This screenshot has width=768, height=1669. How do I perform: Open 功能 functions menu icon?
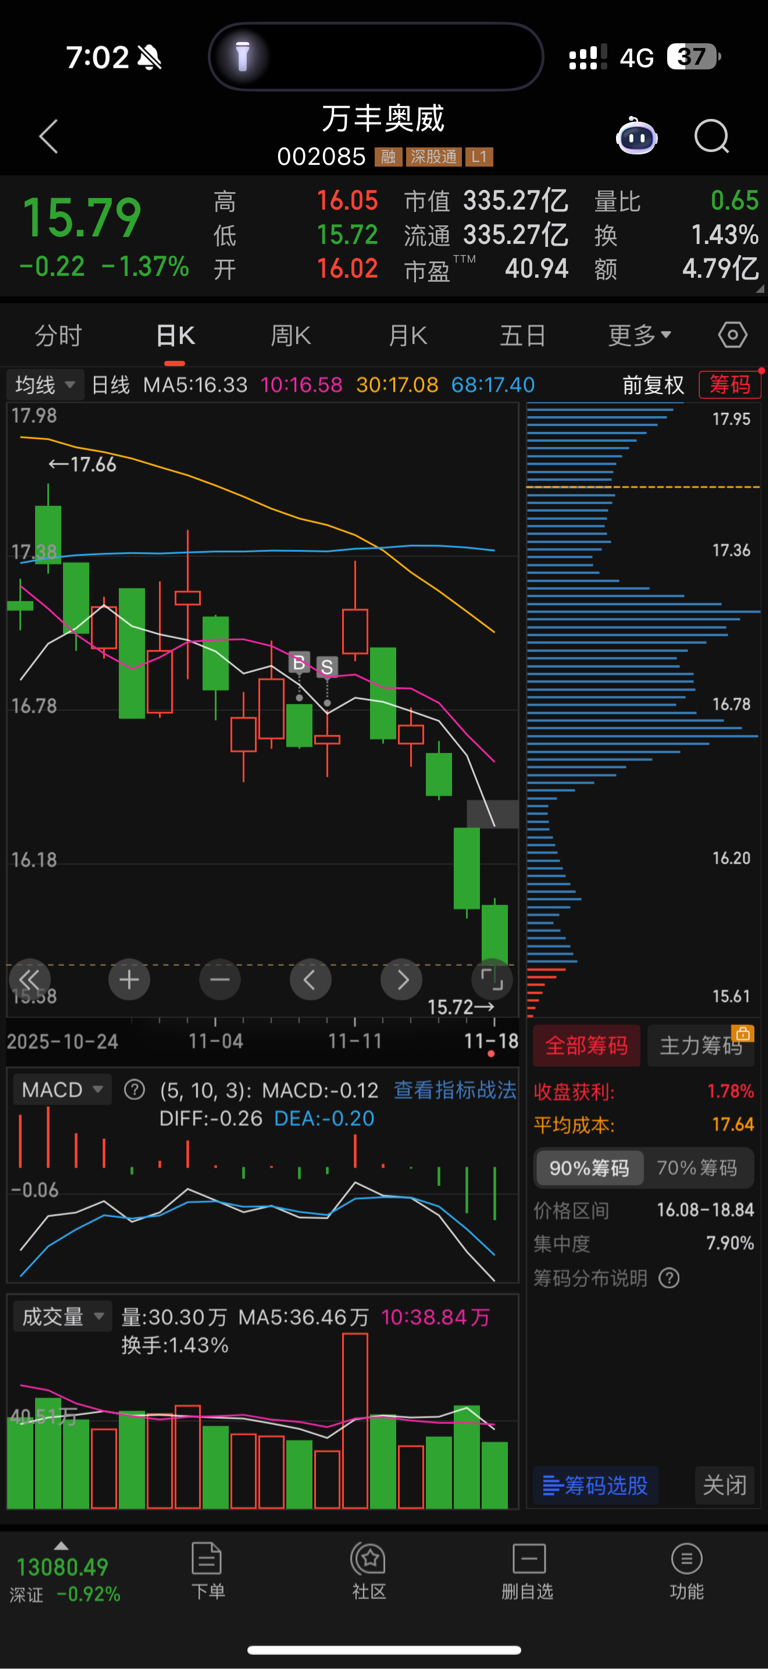pos(686,1571)
